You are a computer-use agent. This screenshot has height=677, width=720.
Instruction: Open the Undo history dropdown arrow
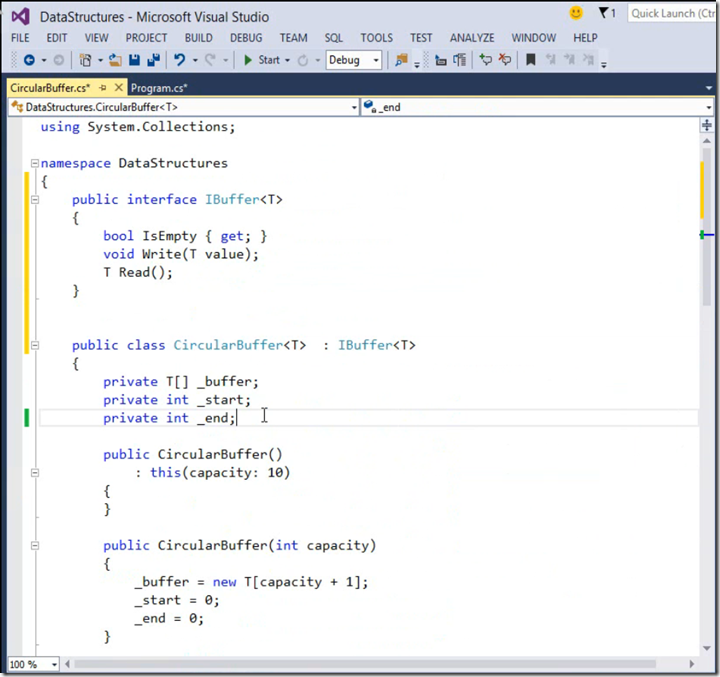[195, 61]
